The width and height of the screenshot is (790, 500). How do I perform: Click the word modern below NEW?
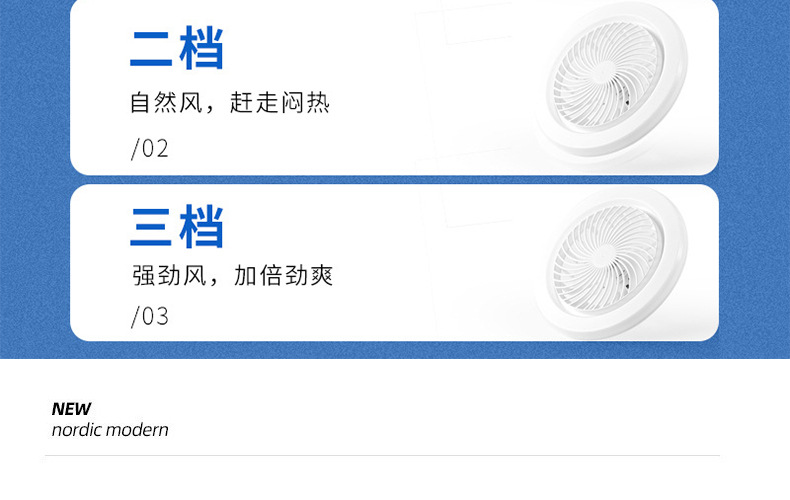[x=138, y=430]
